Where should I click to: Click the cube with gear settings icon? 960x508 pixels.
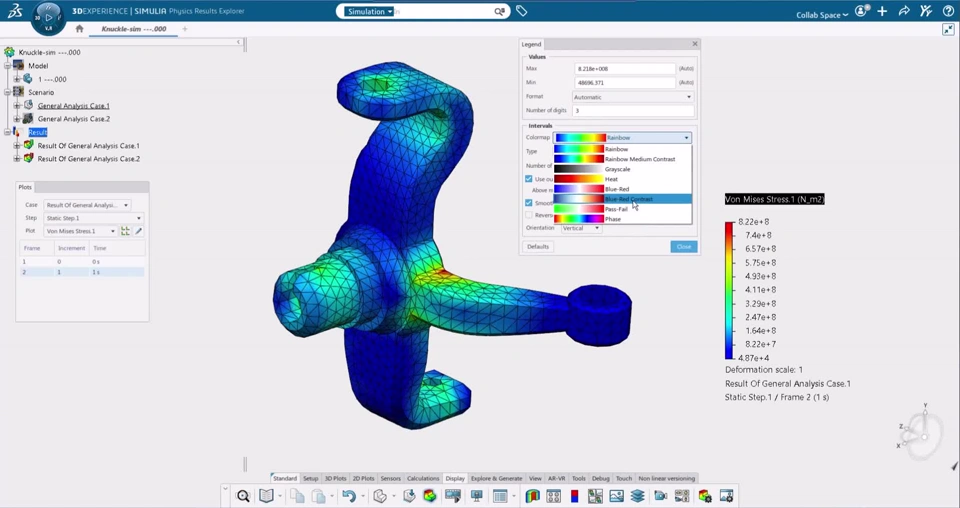coord(705,496)
